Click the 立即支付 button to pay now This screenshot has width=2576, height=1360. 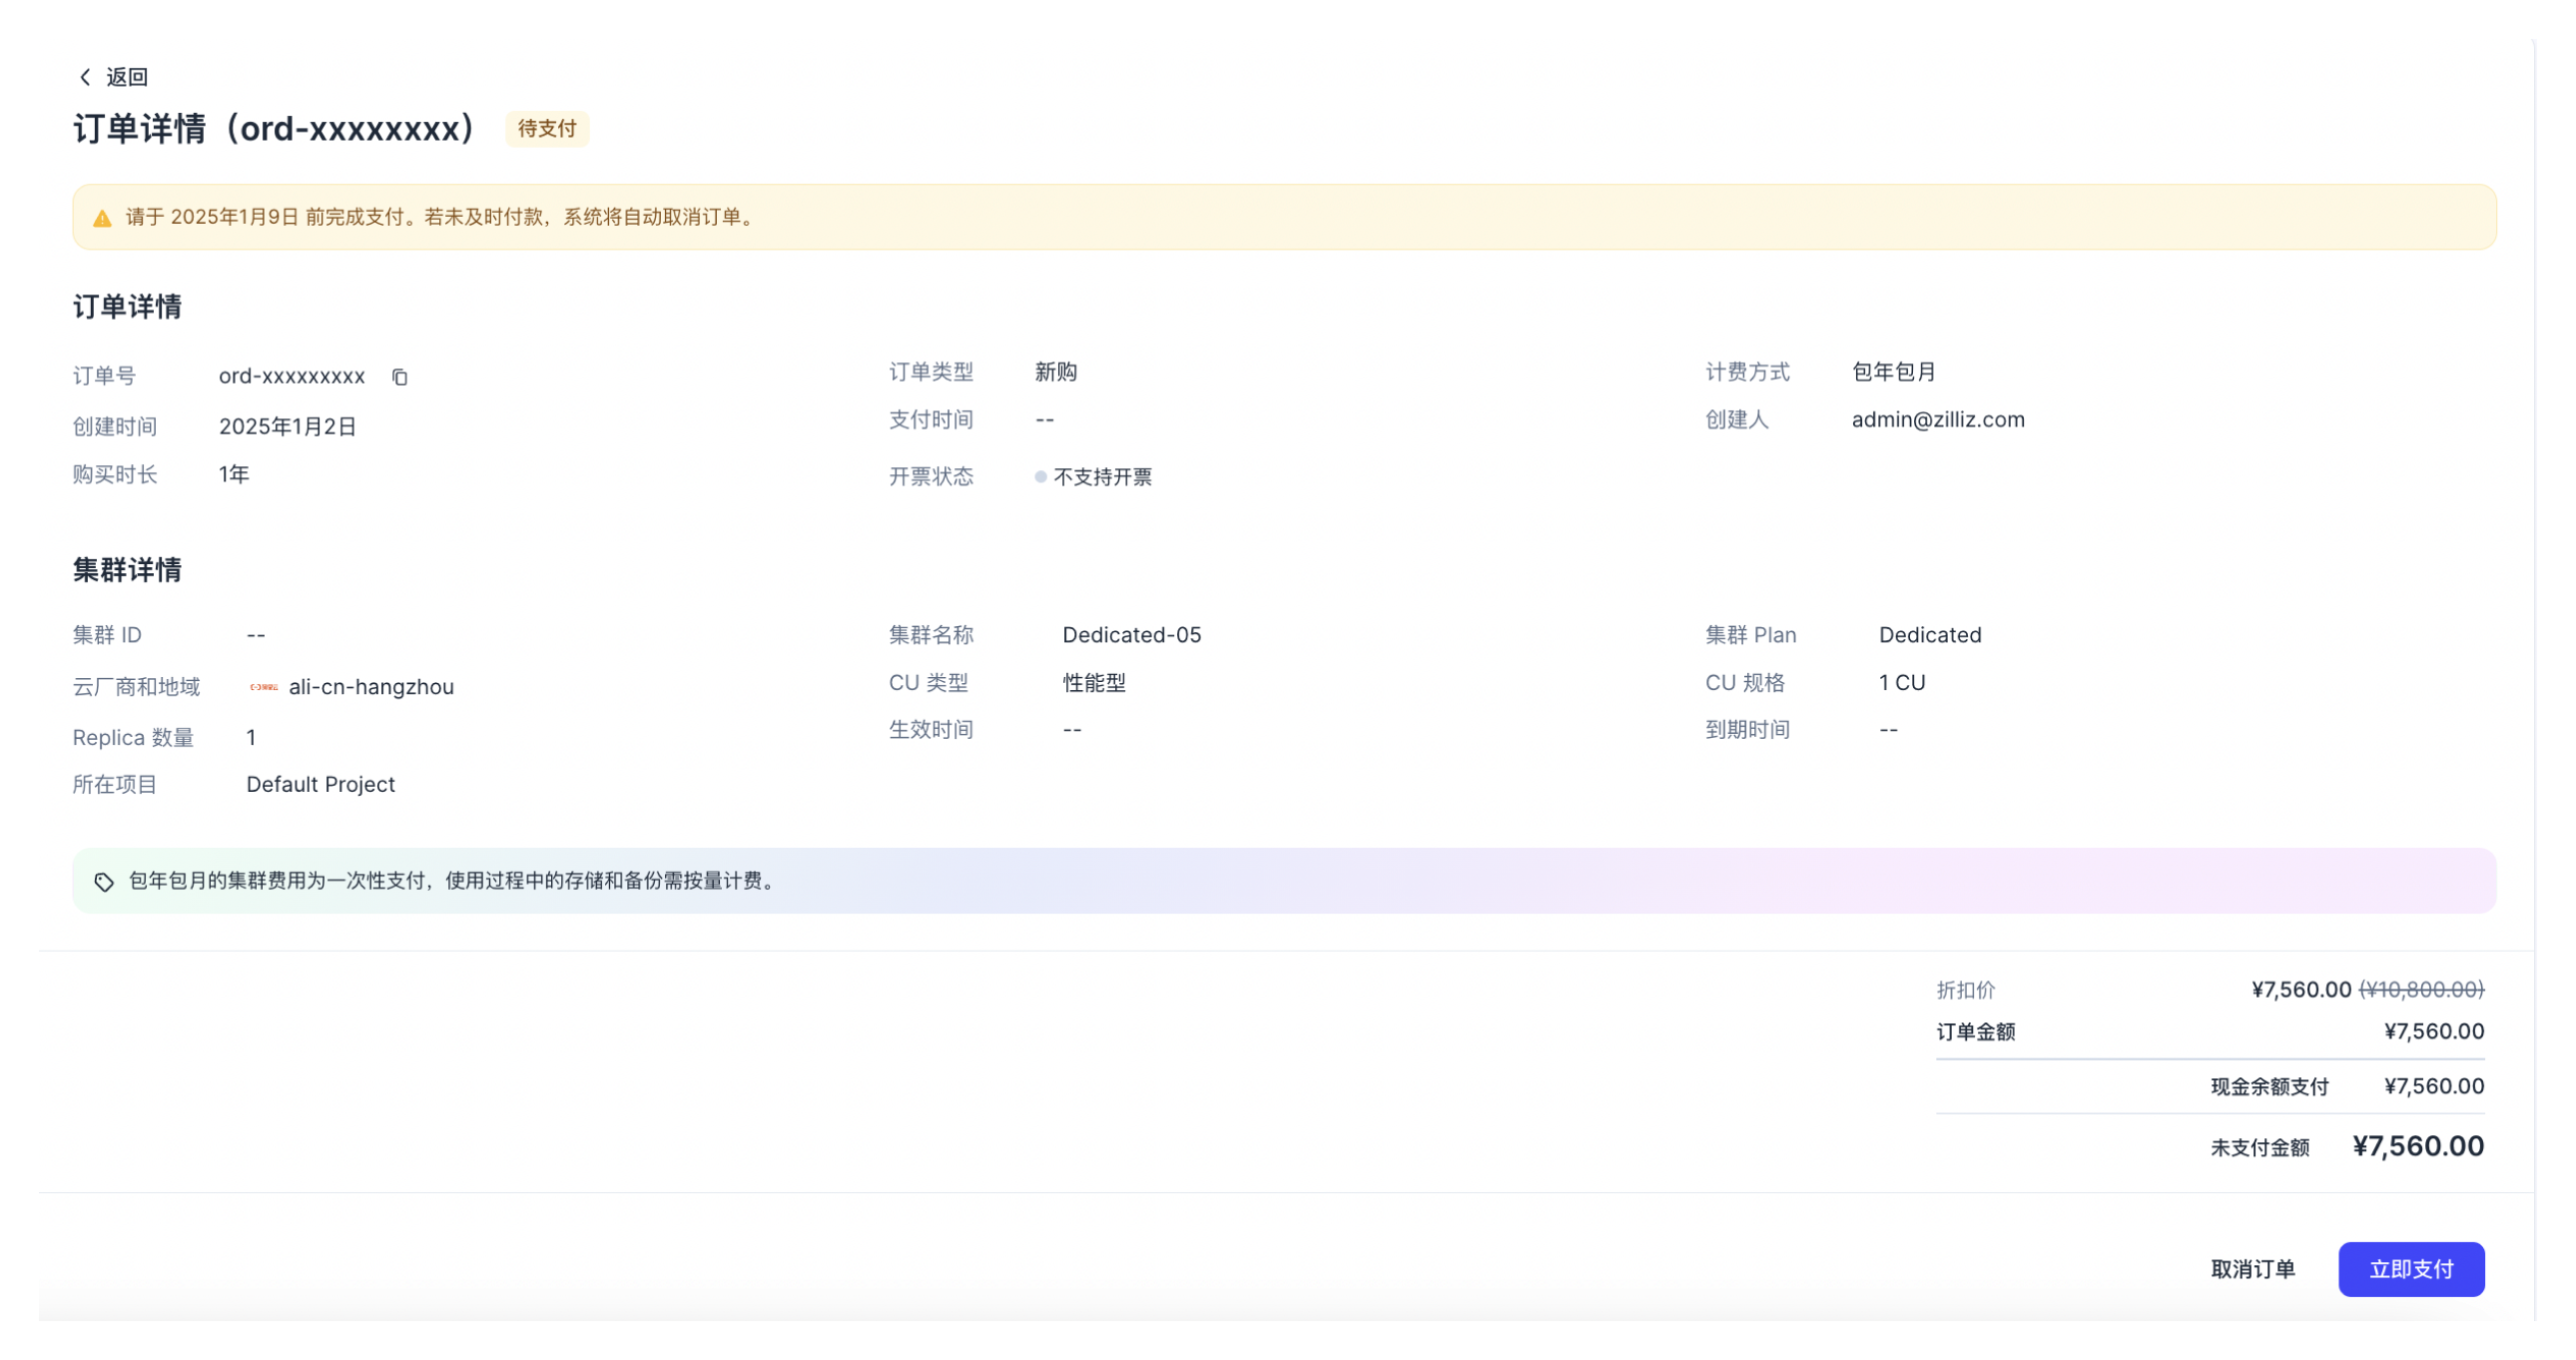[x=2410, y=1268]
